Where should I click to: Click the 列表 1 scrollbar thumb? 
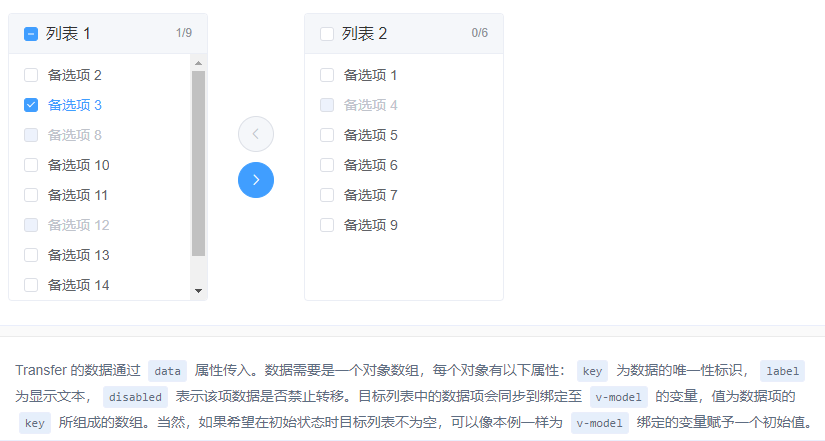coord(198,164)
